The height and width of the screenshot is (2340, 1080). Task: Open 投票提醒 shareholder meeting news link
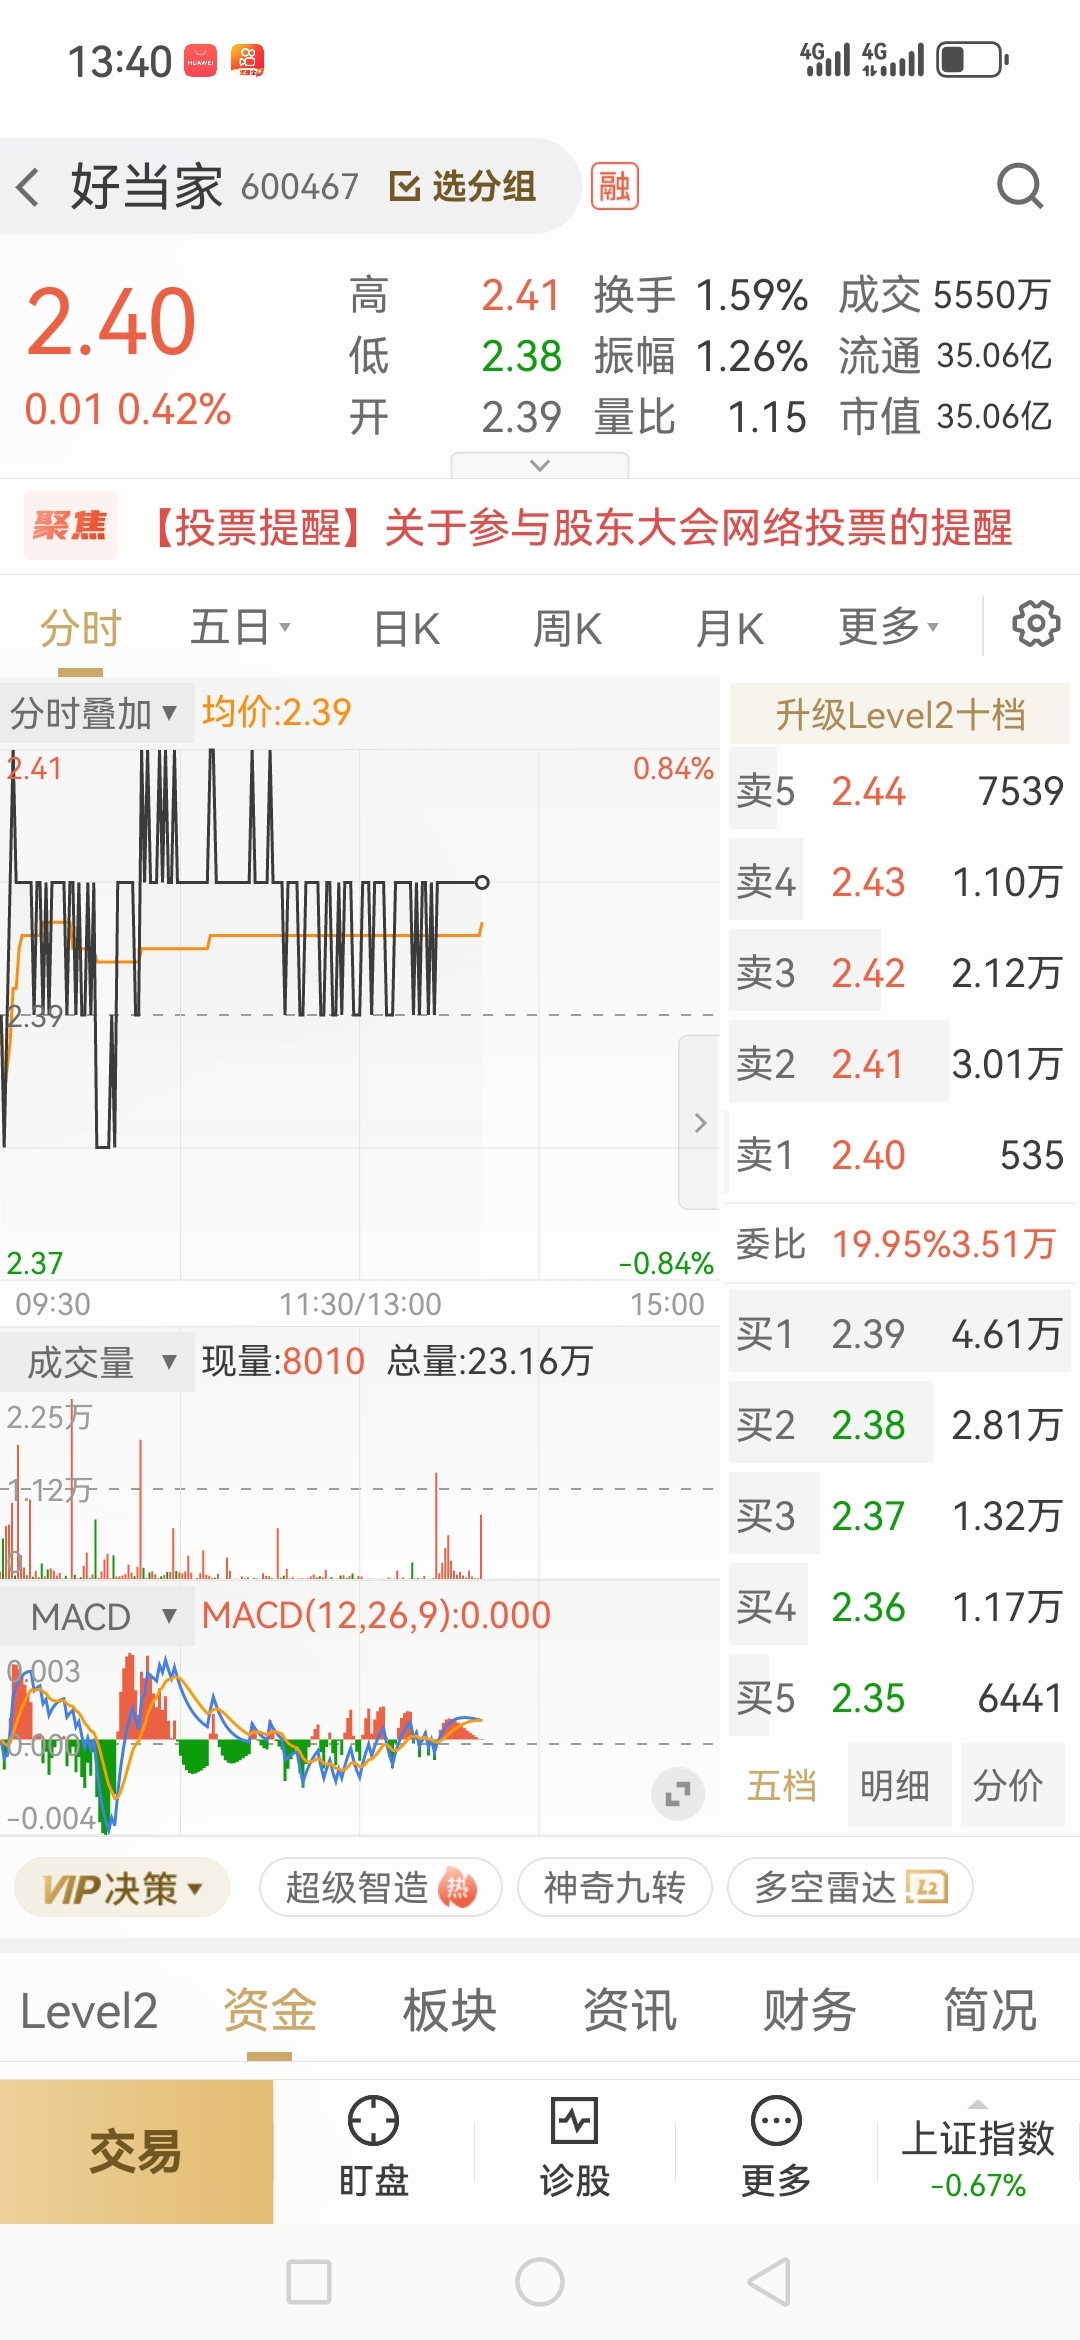coord(580,527)
